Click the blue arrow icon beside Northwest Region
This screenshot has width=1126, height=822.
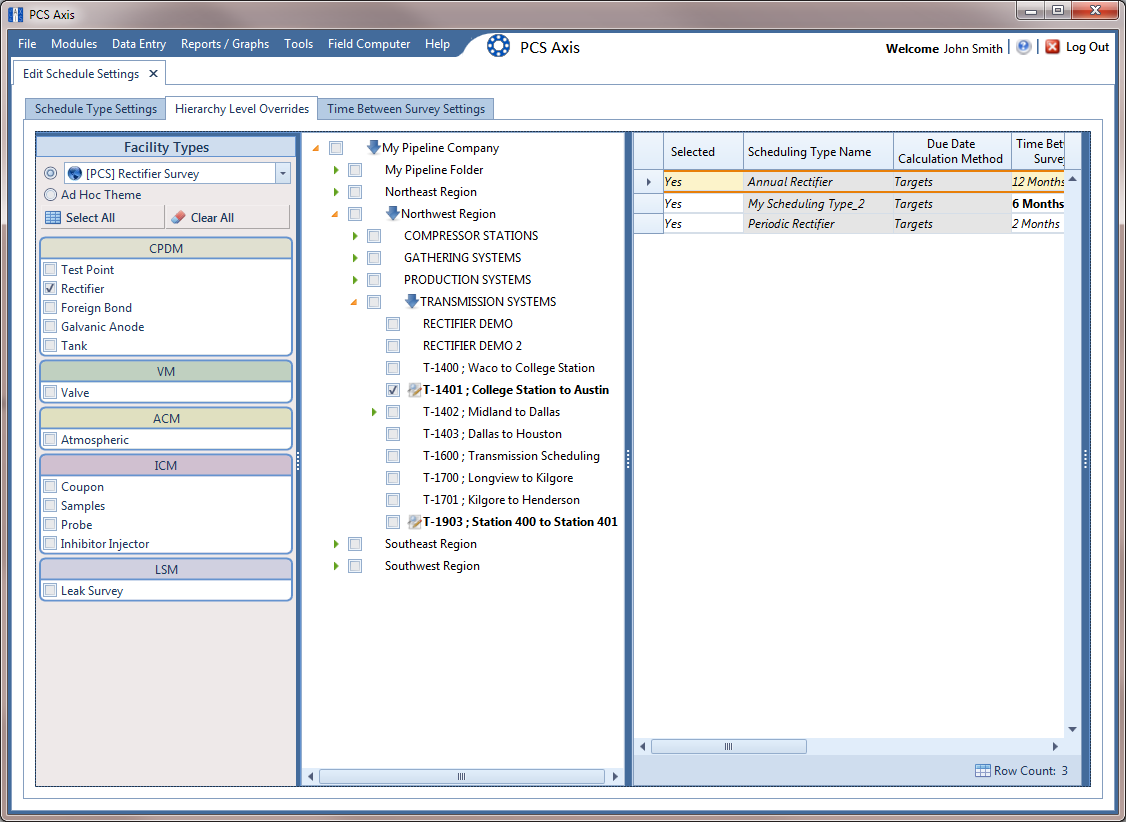(x=393, y=213)
